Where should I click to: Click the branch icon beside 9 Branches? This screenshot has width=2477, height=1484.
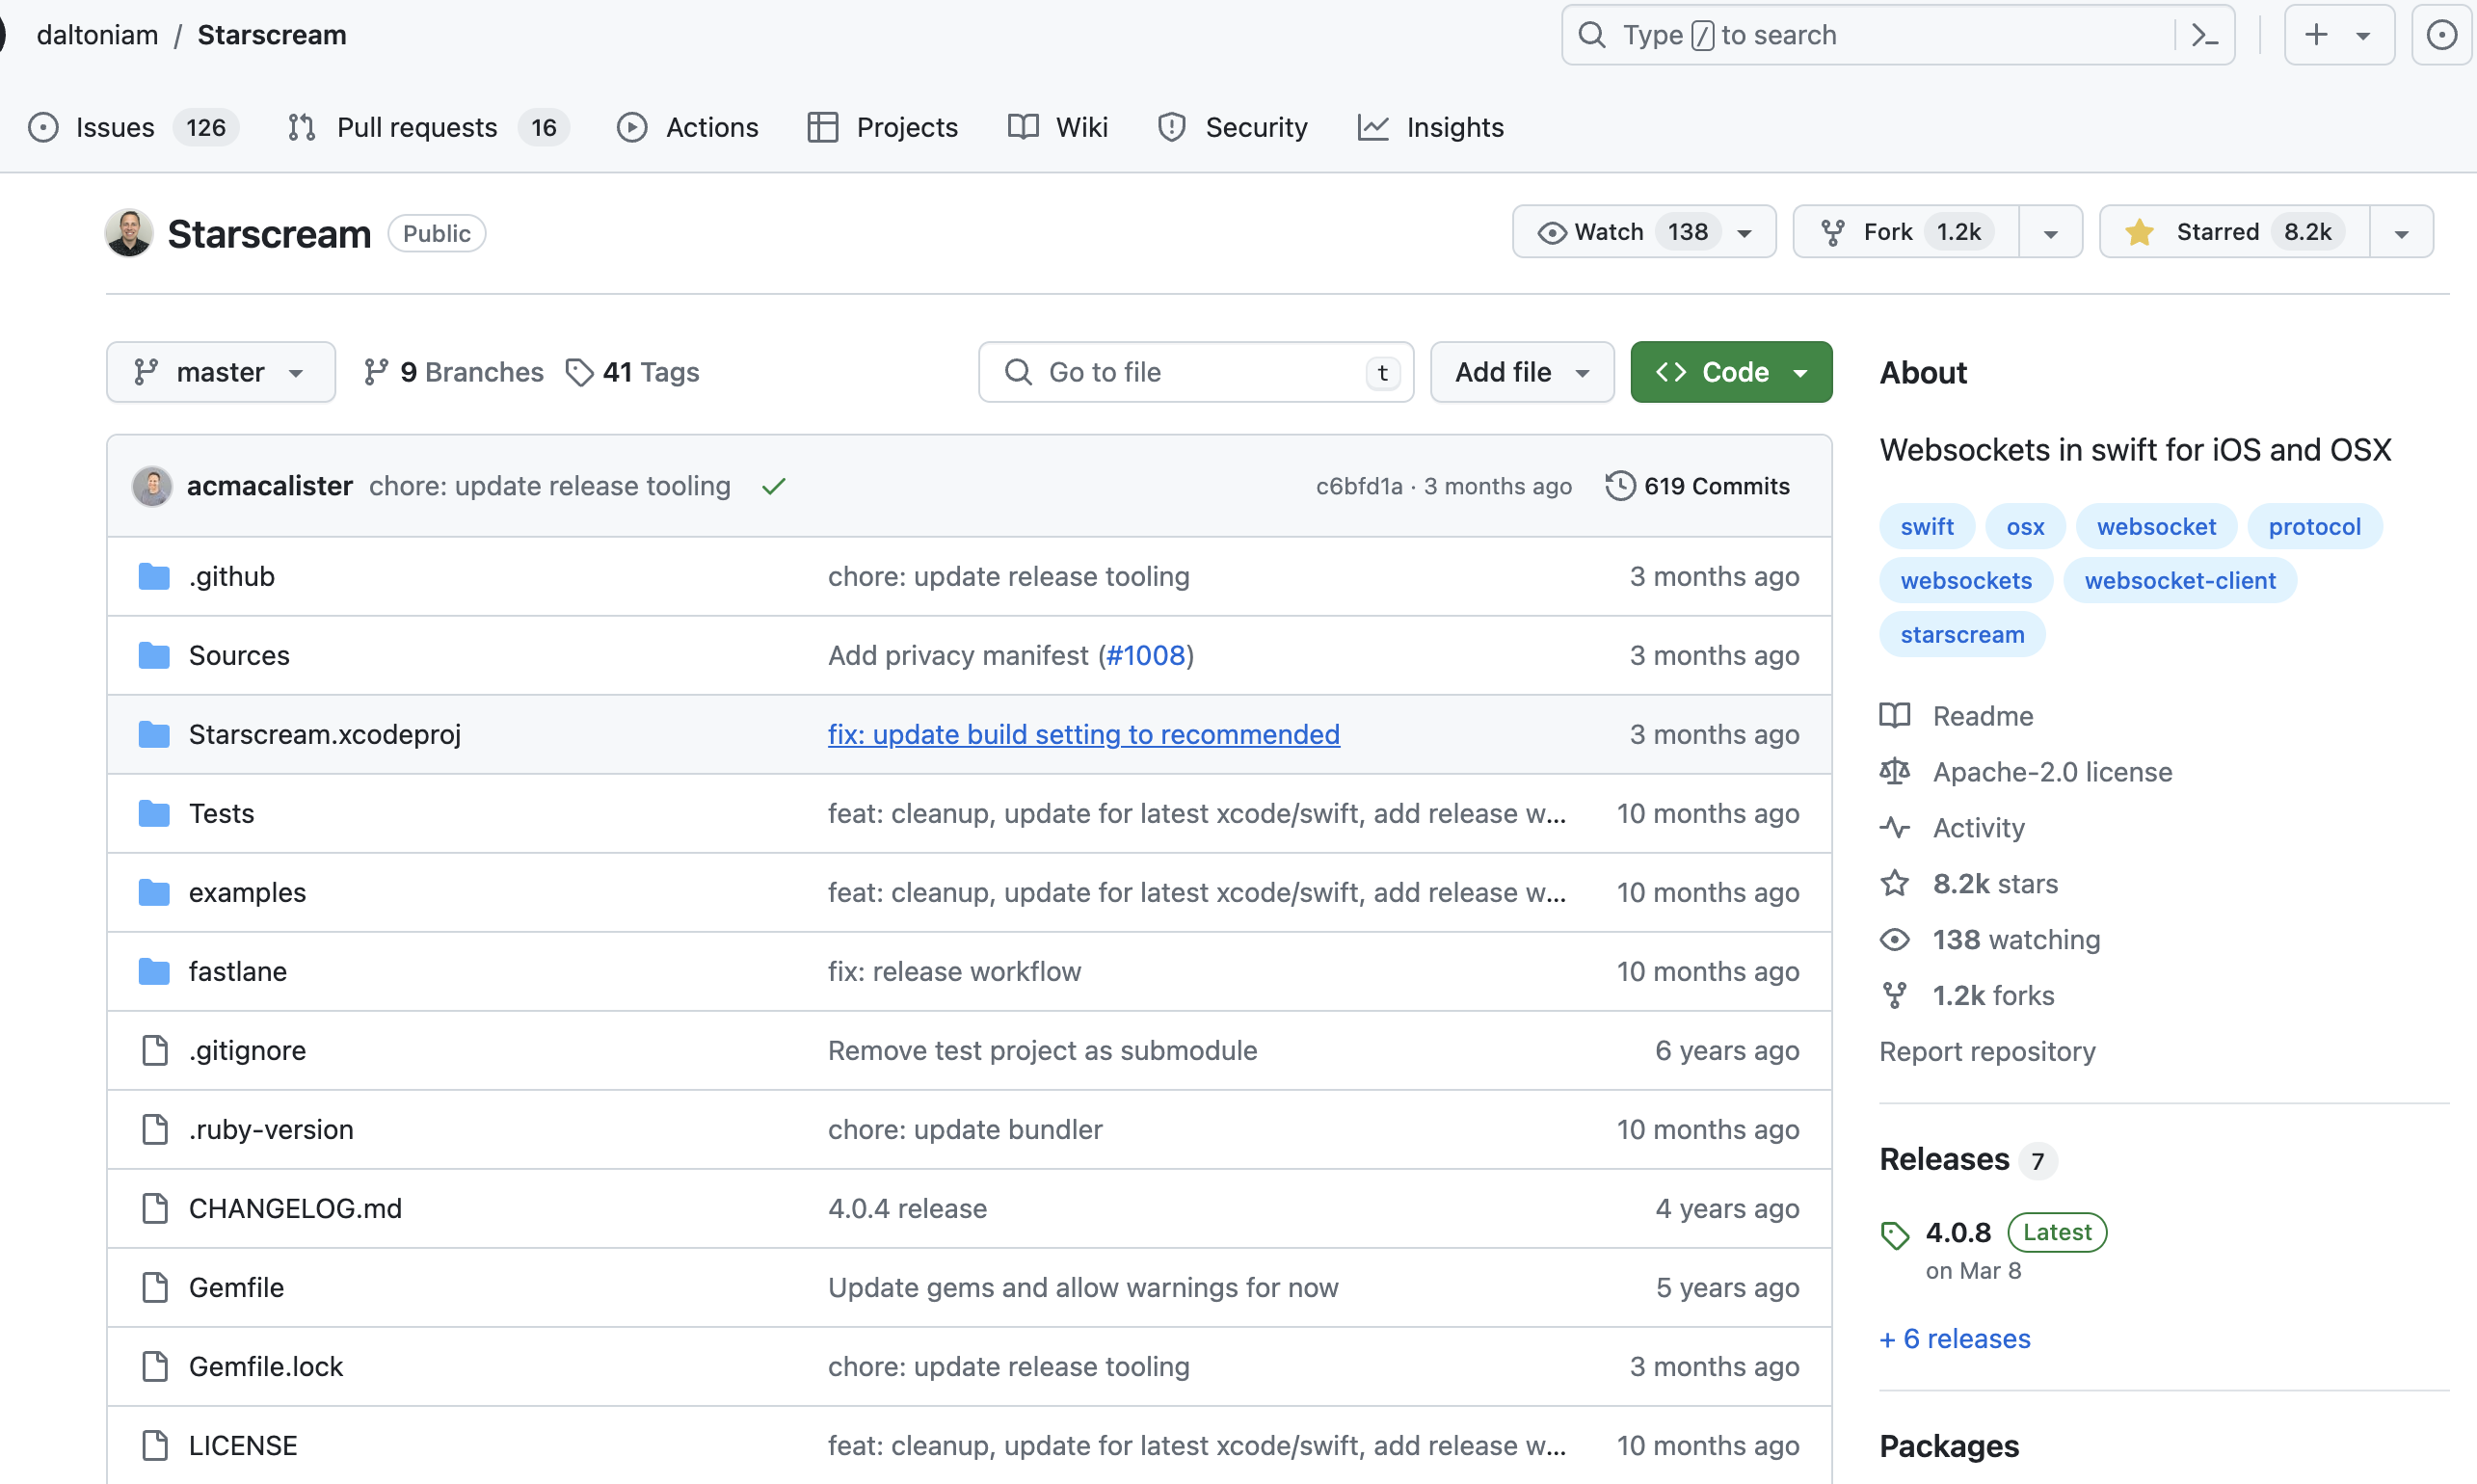point(377,371)
